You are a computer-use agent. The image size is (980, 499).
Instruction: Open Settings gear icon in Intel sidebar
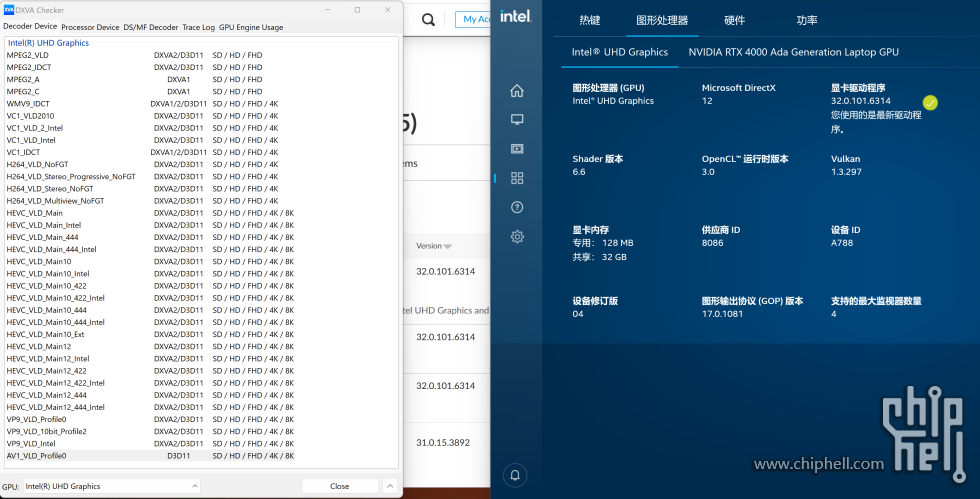517,236
